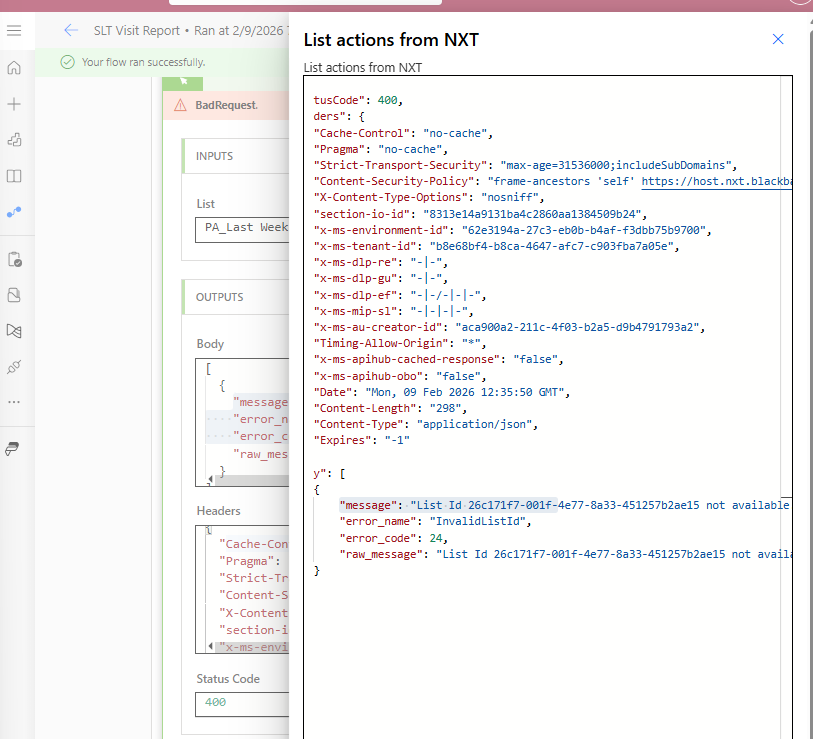Viewport: 813px width, 739px height.
Task: Click the Status Code 400 field
Action: [242, 704]
